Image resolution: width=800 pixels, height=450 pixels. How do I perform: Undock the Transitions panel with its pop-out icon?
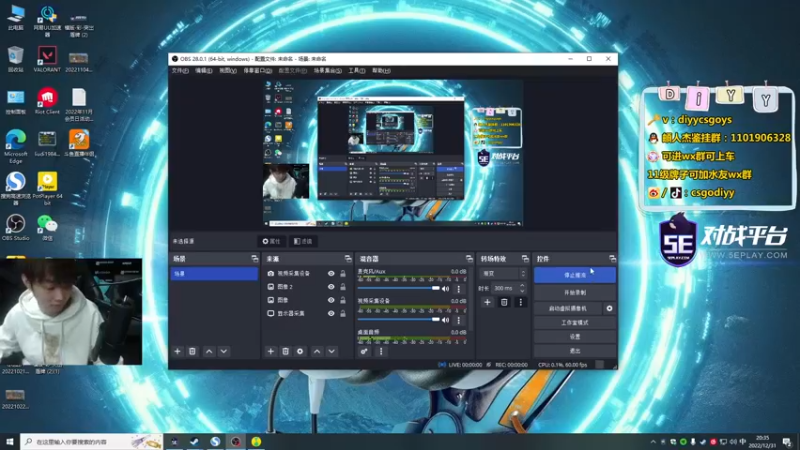pyautogui.click(x=525, y=259)
